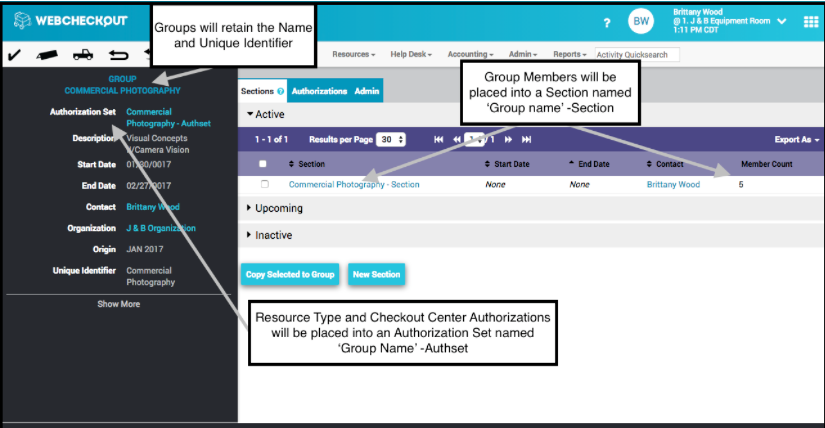Viewport: 825px width, 428px height.
Task: Click Show More in sidebar
Action: coord(118,304)
